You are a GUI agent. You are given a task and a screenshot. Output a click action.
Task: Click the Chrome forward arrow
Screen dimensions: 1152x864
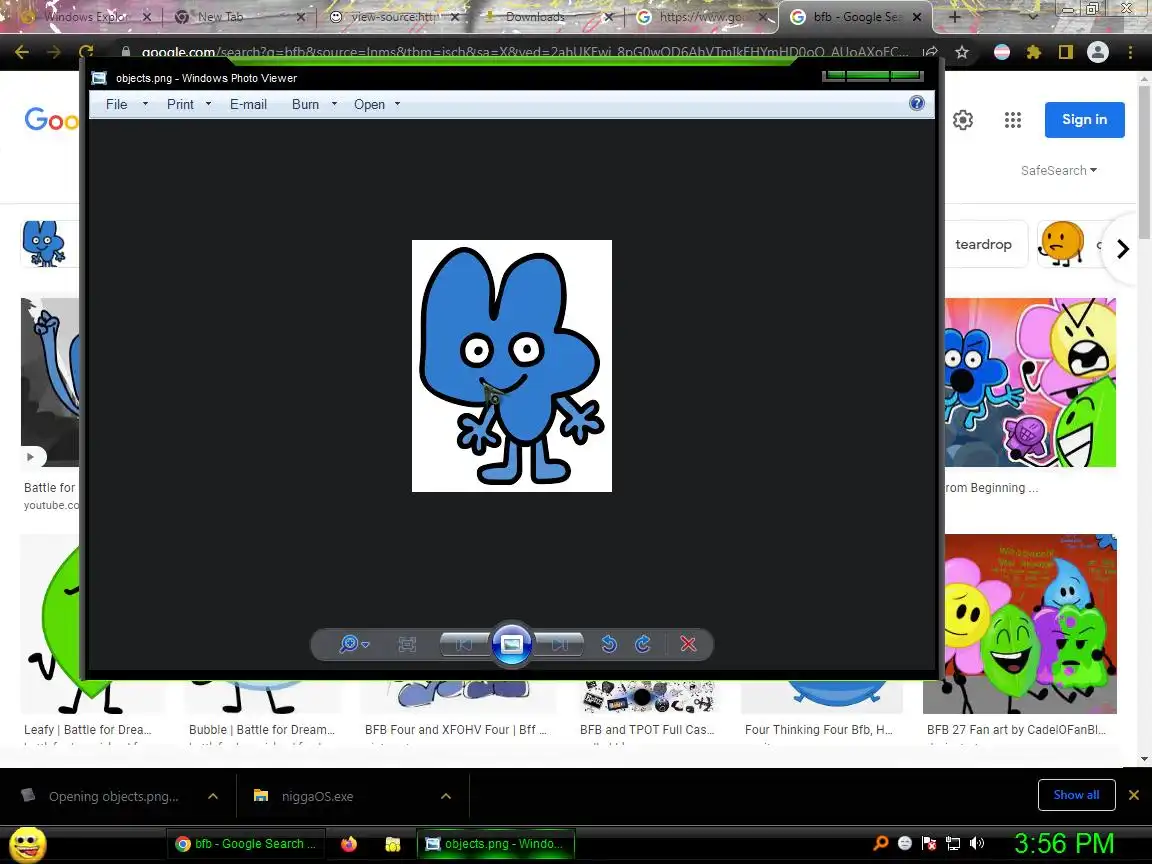click(x=54, y=52)
